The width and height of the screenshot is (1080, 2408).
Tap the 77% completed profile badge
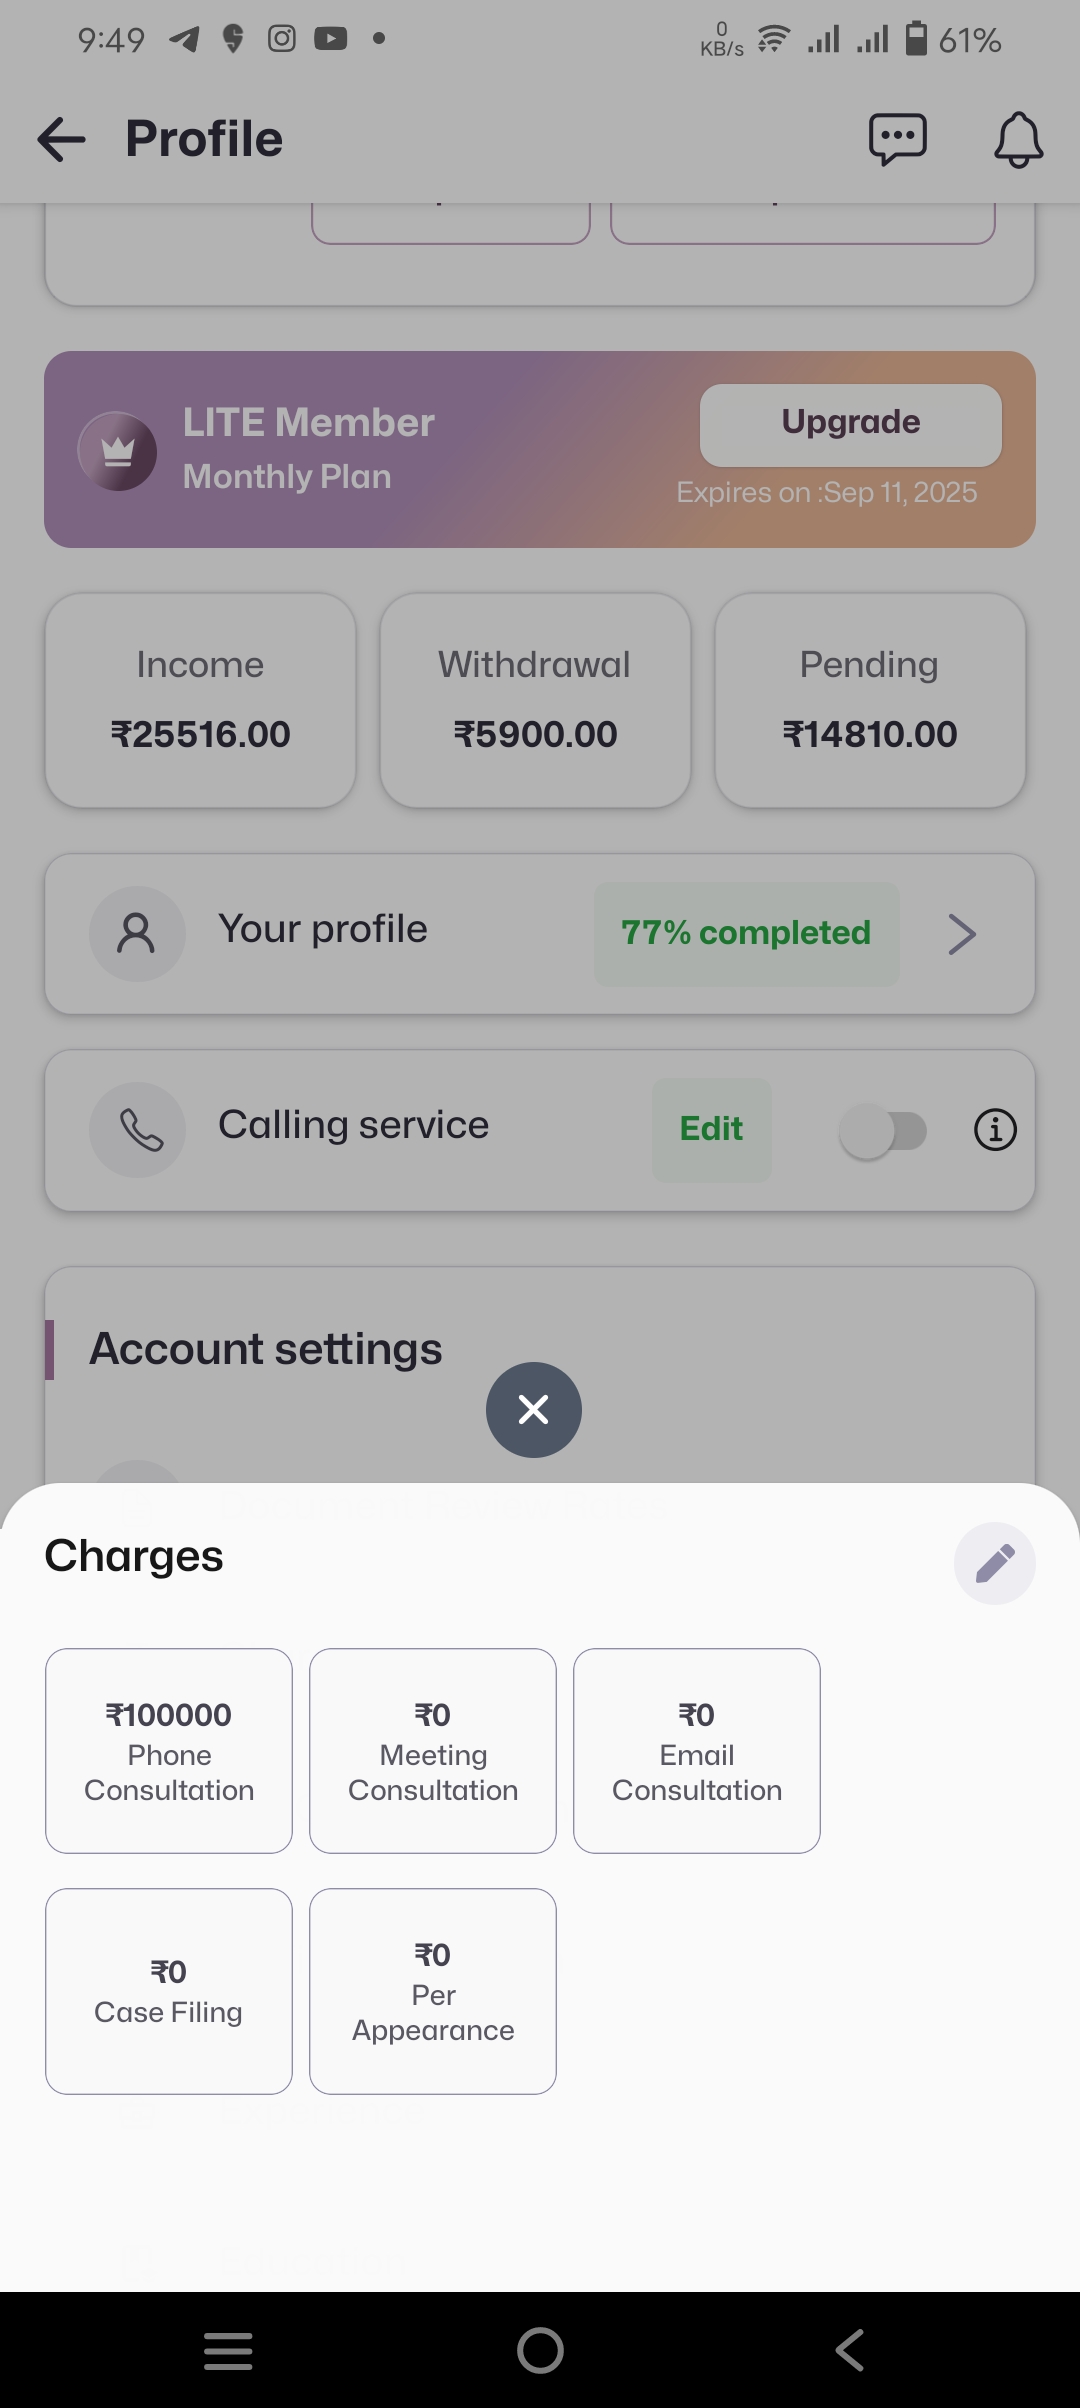[x=746, y=933]
